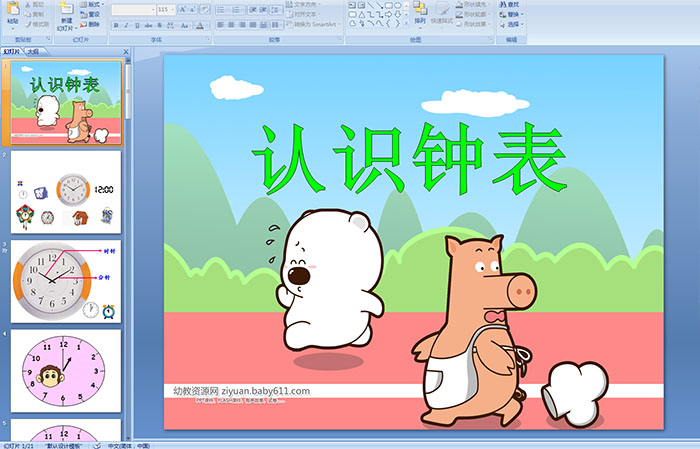Switch to the Outline (大纲) tab

pos(33,51)
